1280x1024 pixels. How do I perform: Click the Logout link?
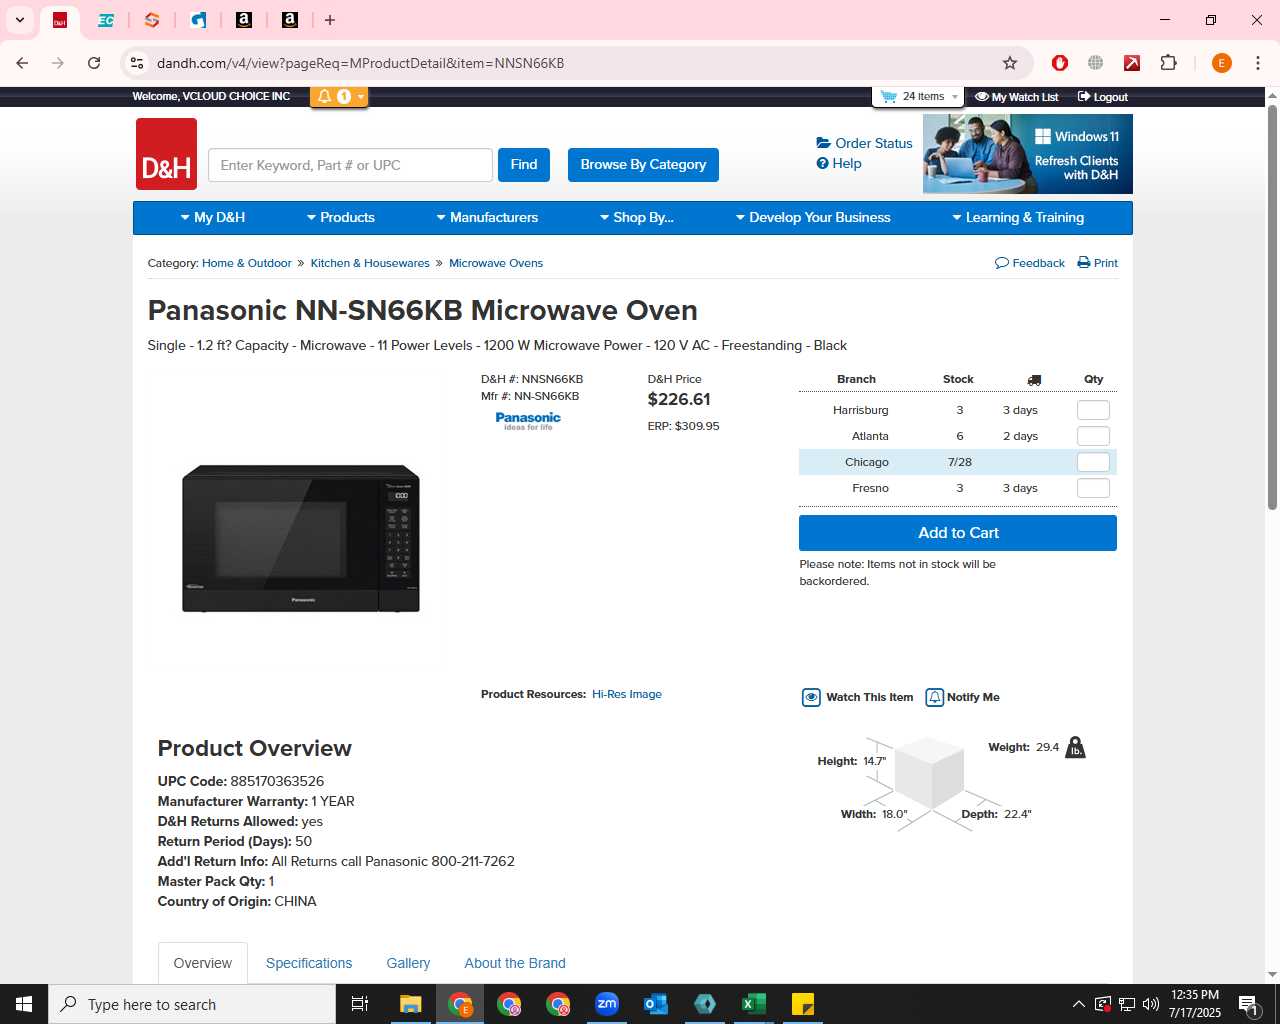pyautogui.click(x=1102, y=97)
